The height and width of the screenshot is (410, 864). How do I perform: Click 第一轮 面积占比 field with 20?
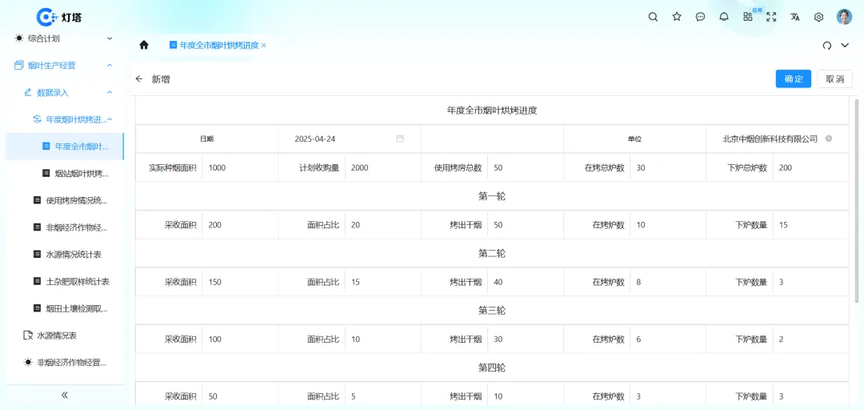pos(382,225)
